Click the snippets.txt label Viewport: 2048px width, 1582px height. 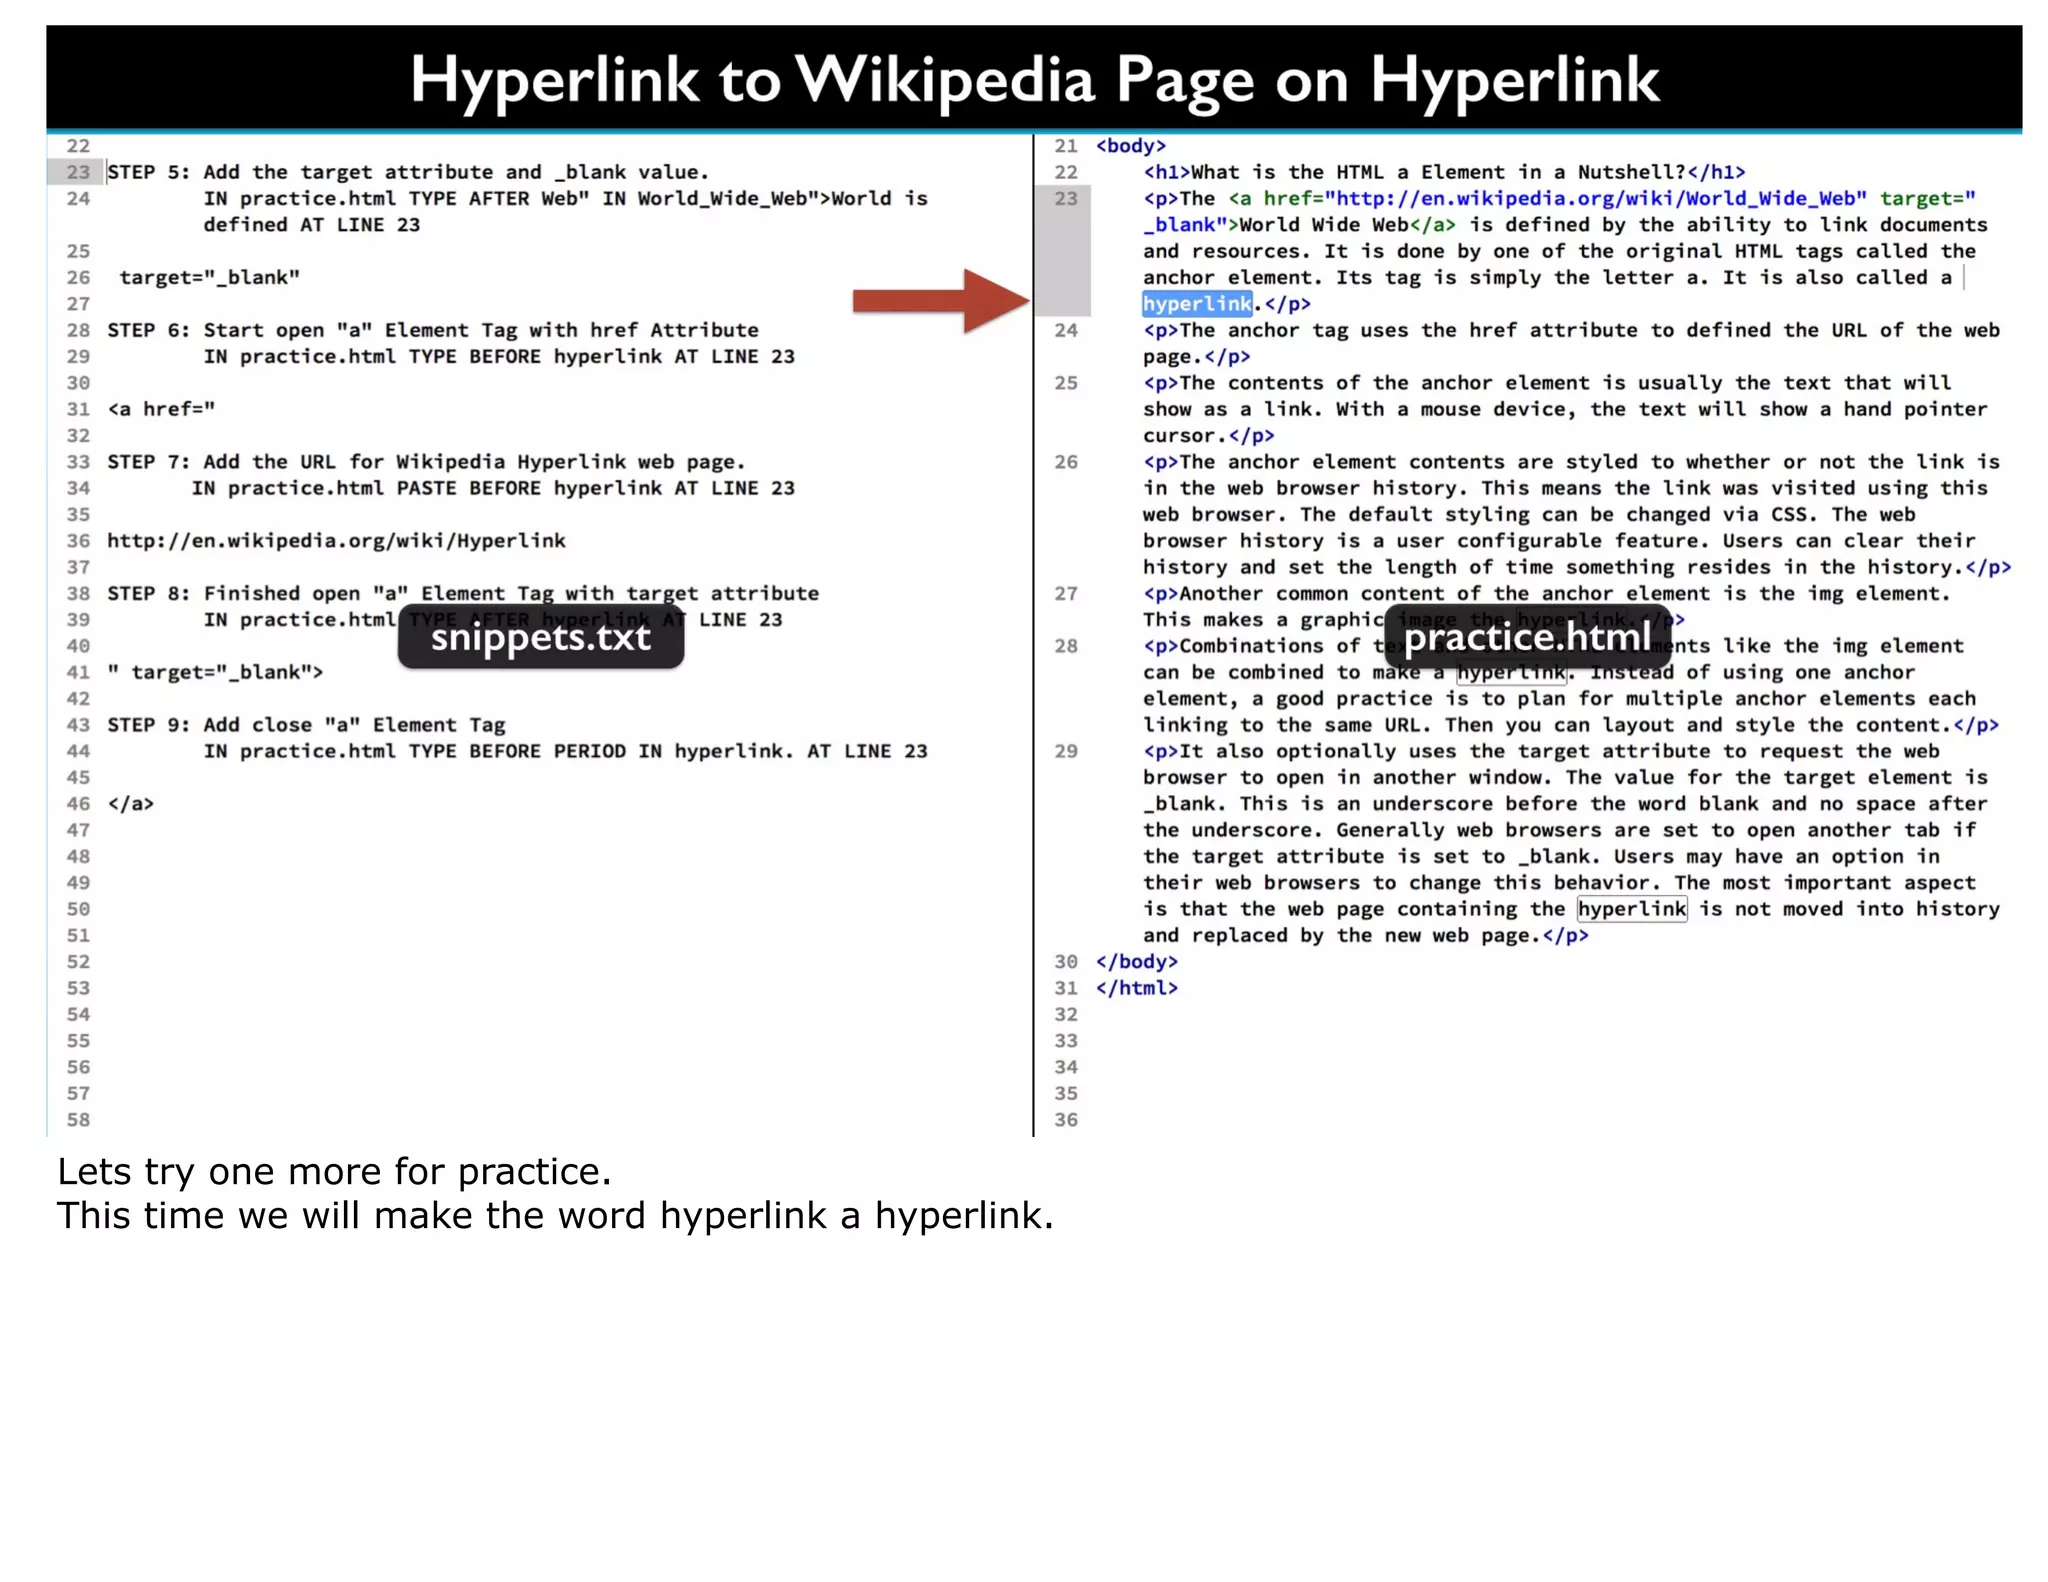click(x=541, y=637)
